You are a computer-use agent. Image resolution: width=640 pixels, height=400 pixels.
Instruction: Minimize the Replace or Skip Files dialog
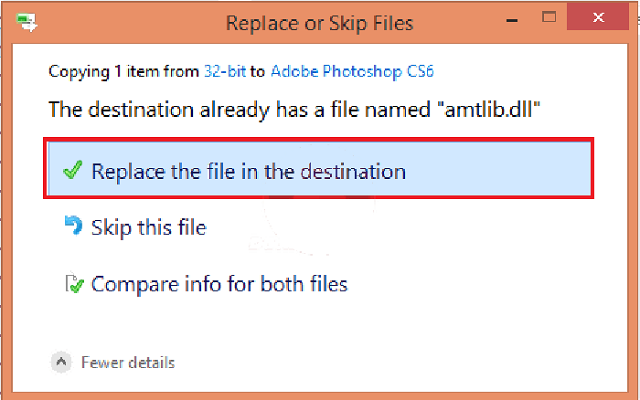pos(512,20)
